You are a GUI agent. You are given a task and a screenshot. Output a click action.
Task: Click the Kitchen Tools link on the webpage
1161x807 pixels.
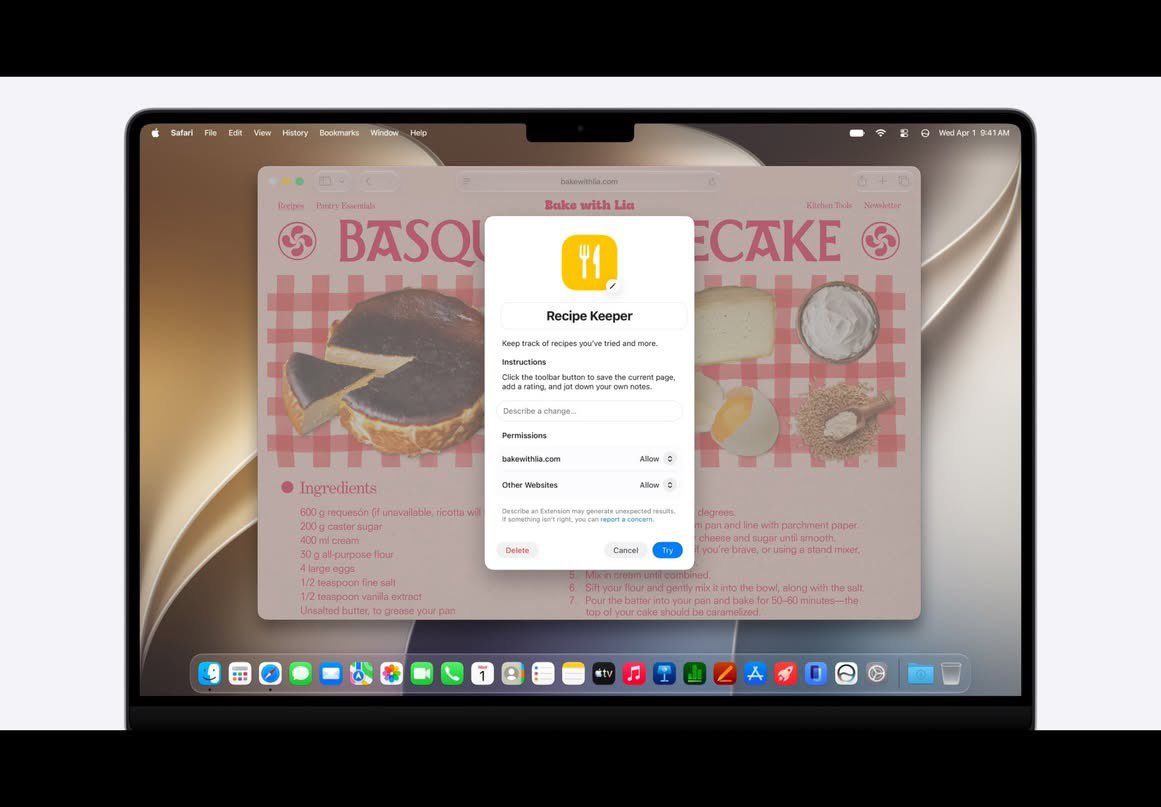[x=829, y=205]
